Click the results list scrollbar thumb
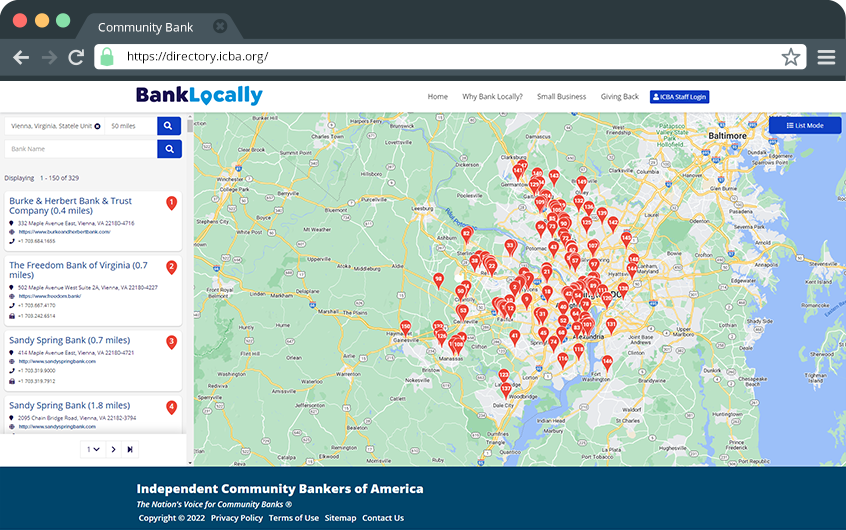Screen dimensions: 846x530 pyautogui.click(x=190, y=126)
